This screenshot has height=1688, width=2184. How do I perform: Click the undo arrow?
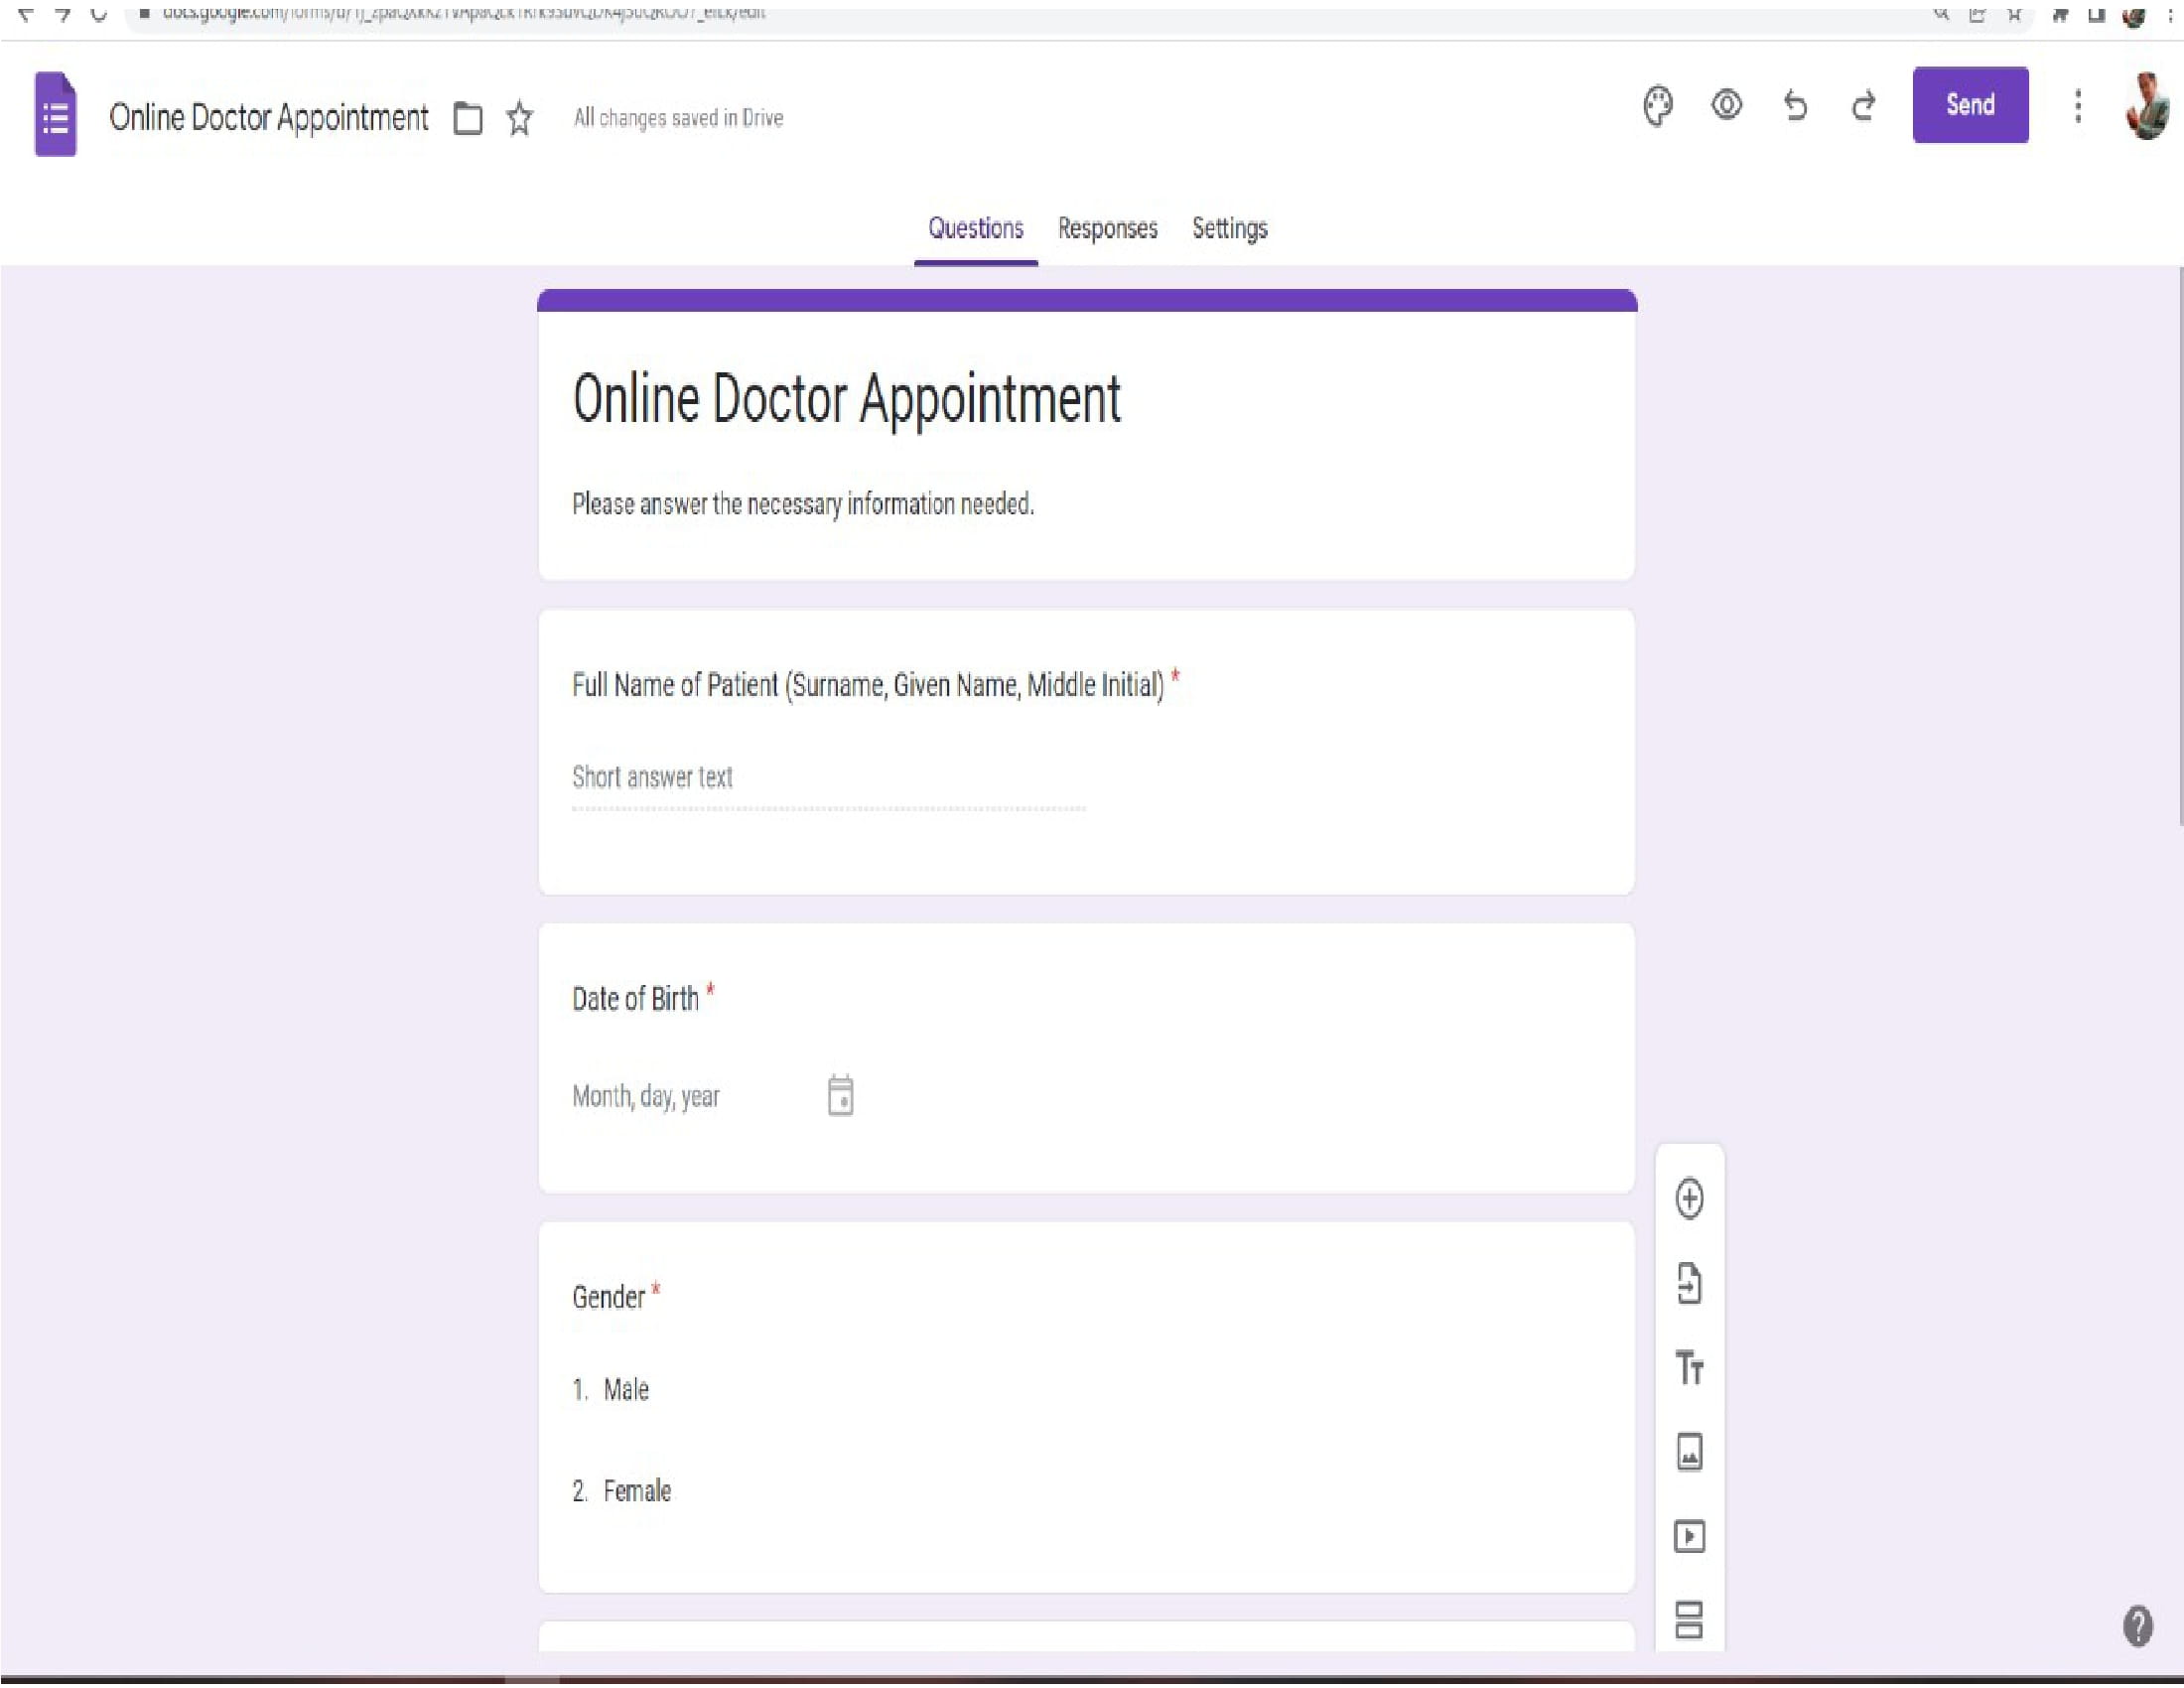1795,105
